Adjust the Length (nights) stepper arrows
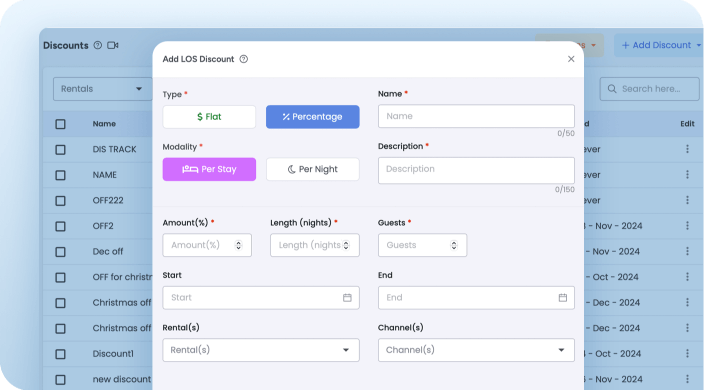The width and height of the screenshot is (704, 390). [x=346, y=245]
